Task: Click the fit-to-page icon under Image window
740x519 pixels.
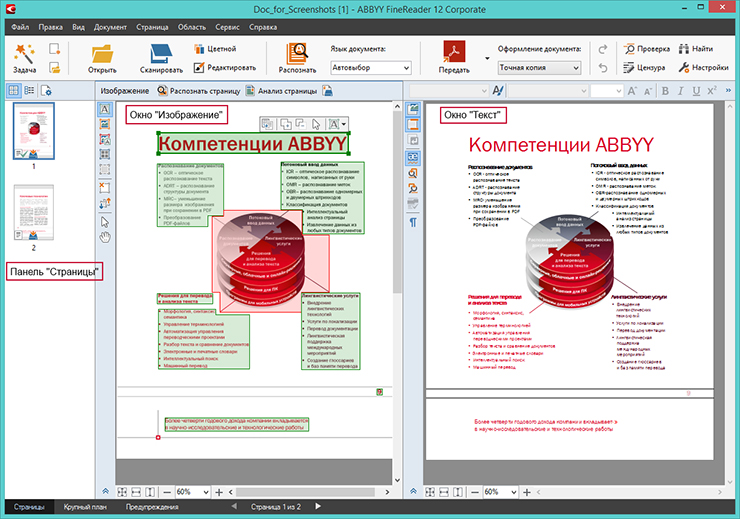Action: pyautogui.click(x=122, y=492)
